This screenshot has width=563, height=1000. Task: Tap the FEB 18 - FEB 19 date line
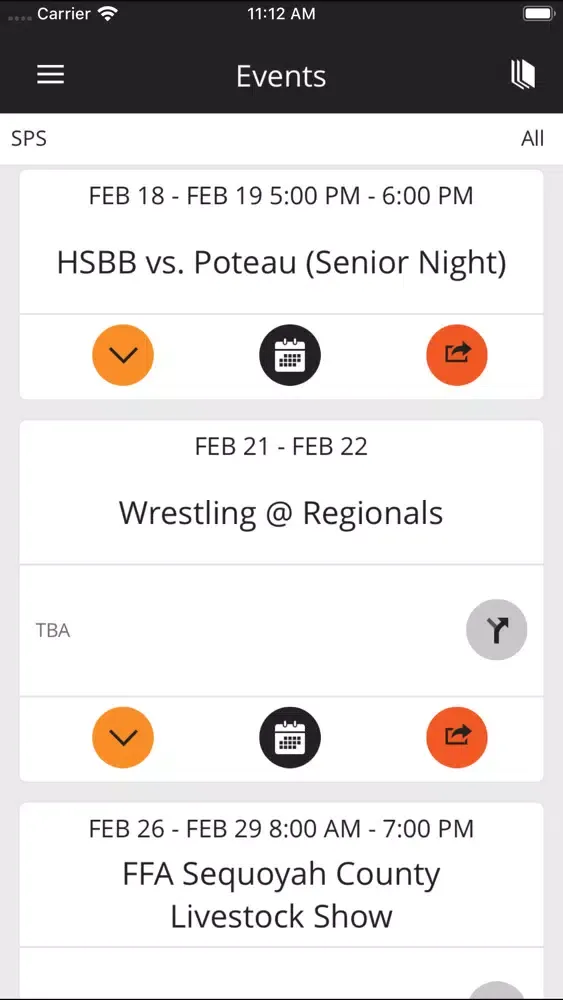tap(281, 196)
